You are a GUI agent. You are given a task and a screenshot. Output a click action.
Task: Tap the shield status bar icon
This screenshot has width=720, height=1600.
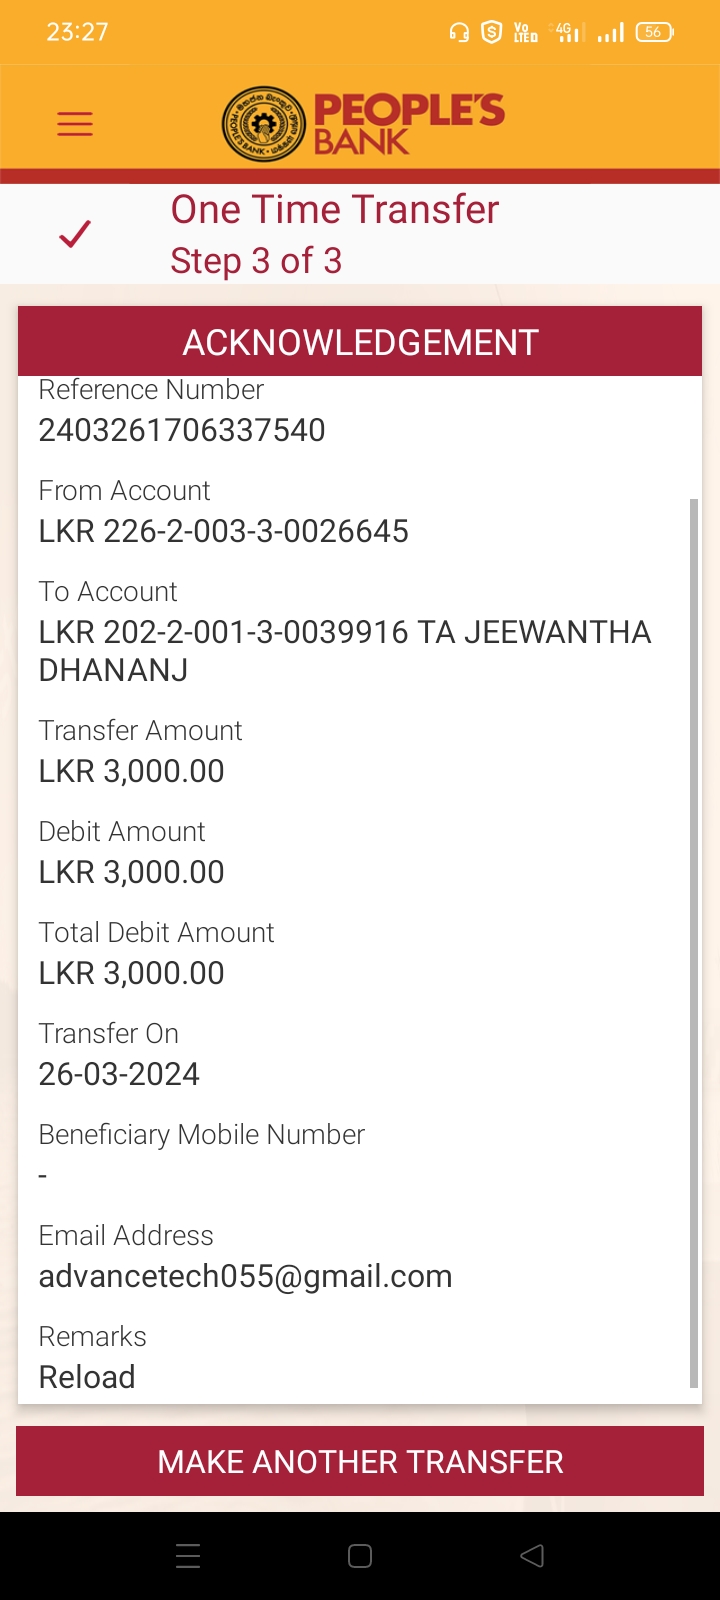(x=491, y=33)
